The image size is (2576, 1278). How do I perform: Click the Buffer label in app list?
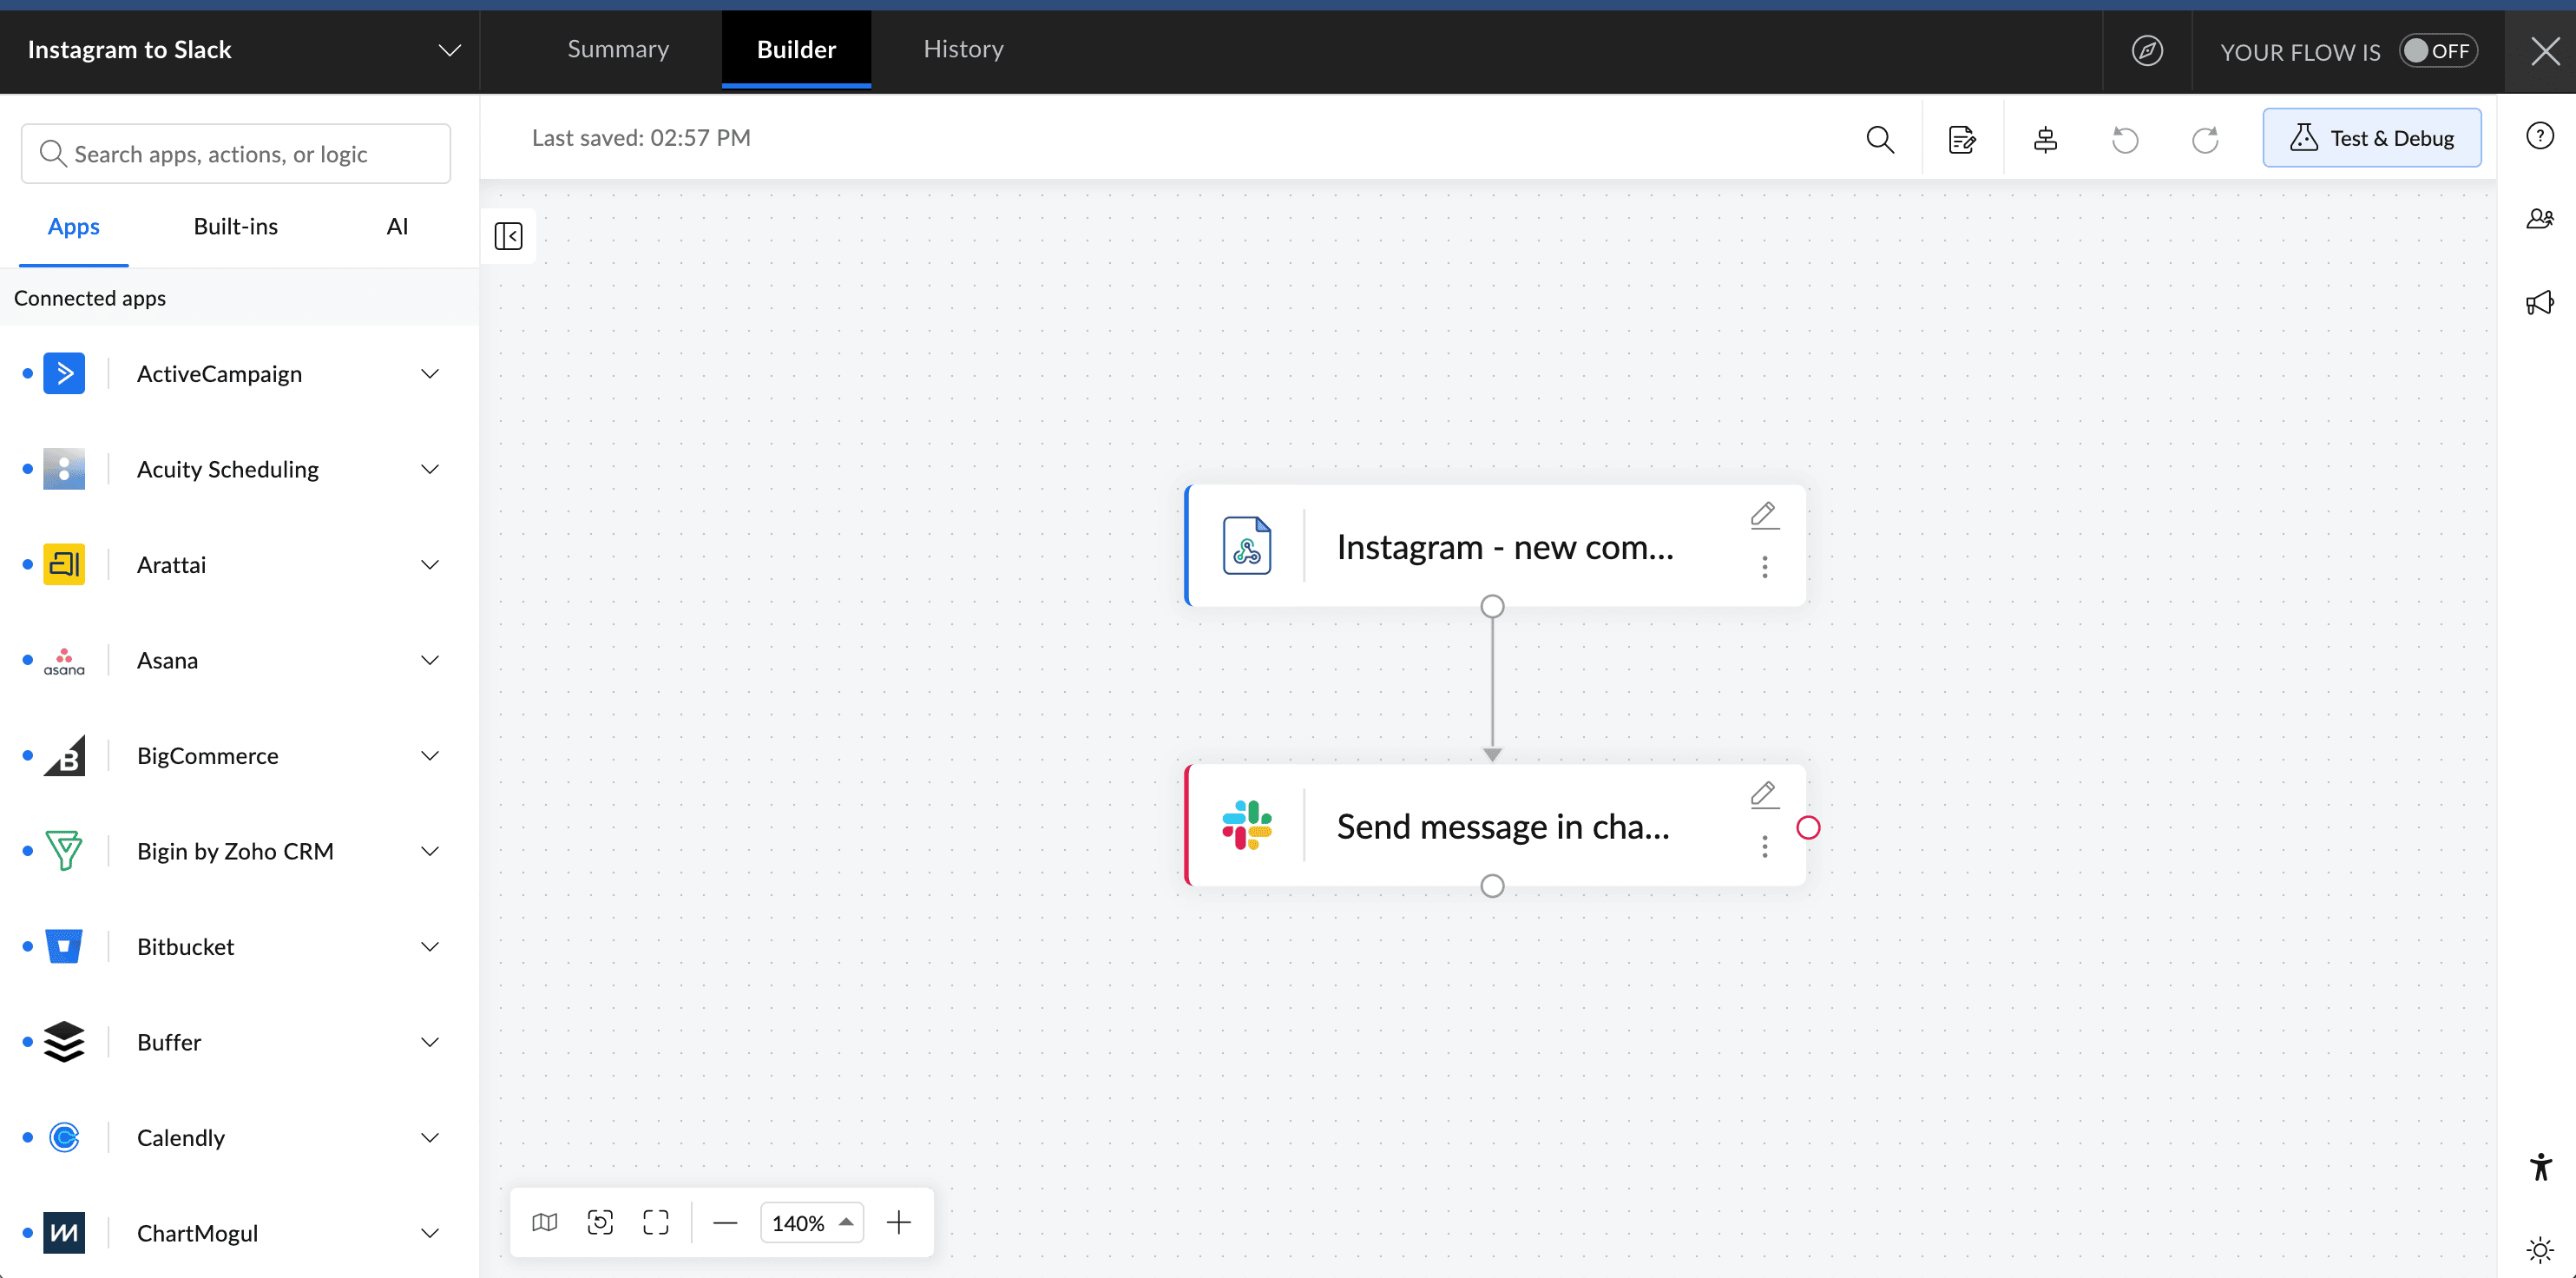pyautogui.click(x=169, y=1042)
